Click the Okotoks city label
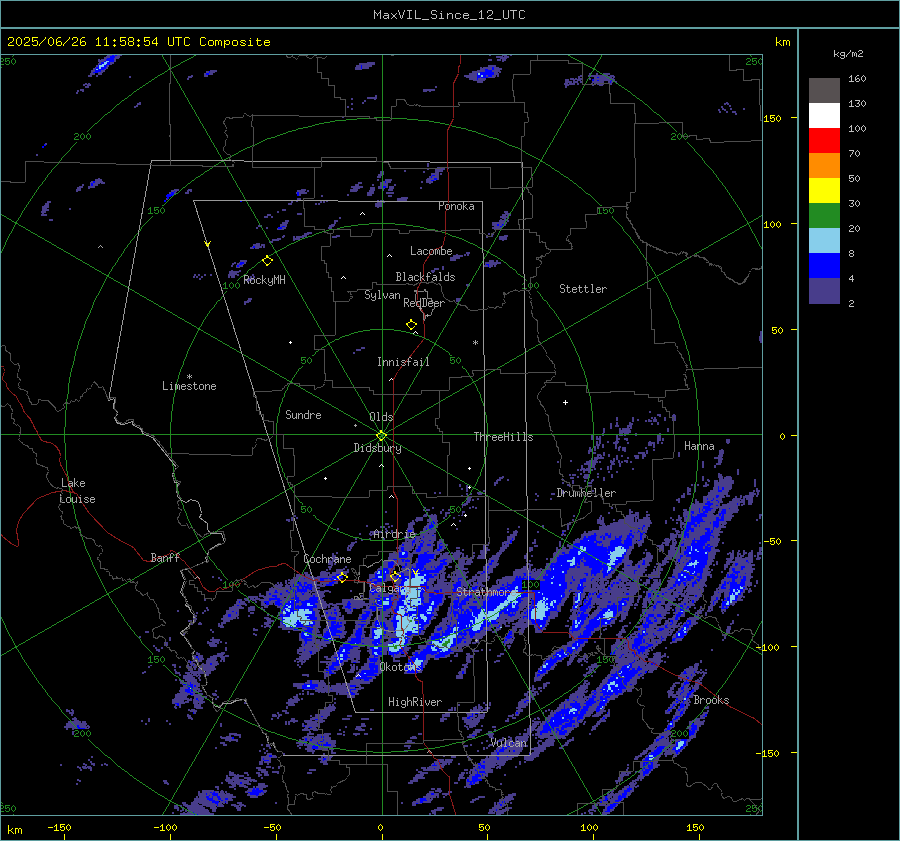Image resolution: width=900 pixels, height=841 pixels. [x=400, y=667]
